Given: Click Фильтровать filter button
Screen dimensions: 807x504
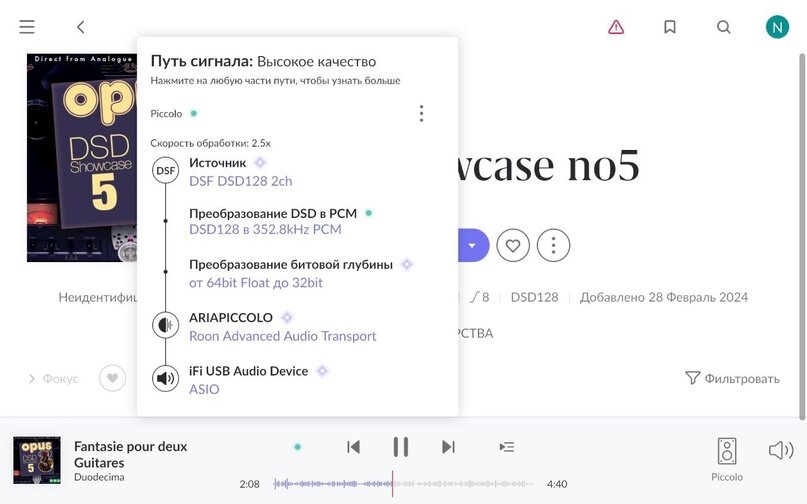Looking at the screenshot, I should click(732, 378).
